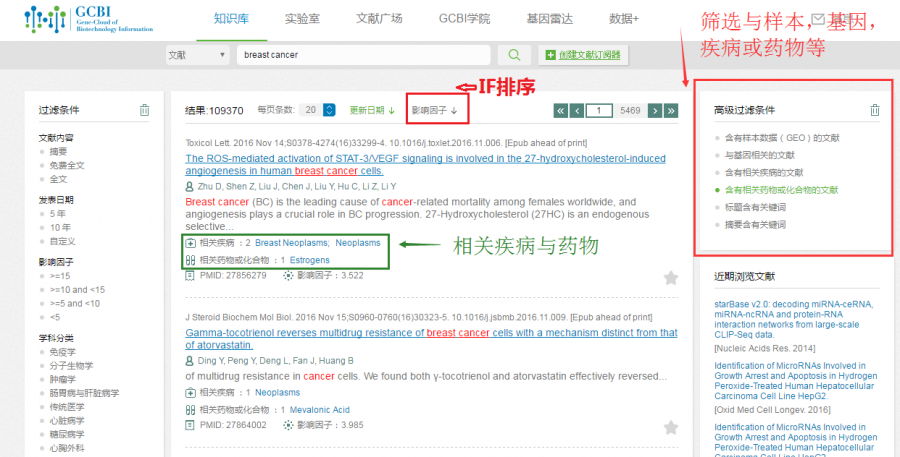Filter publish date to 10年
Image resolution: width=900 pixels, height=457 pixels.
click(x=60, y=227)
